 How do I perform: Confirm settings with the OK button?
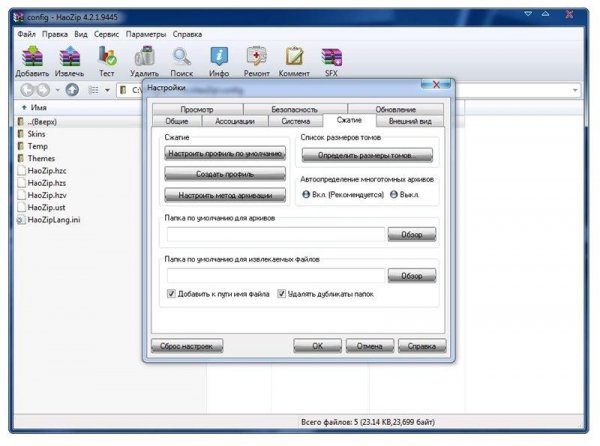pos(317,346)
